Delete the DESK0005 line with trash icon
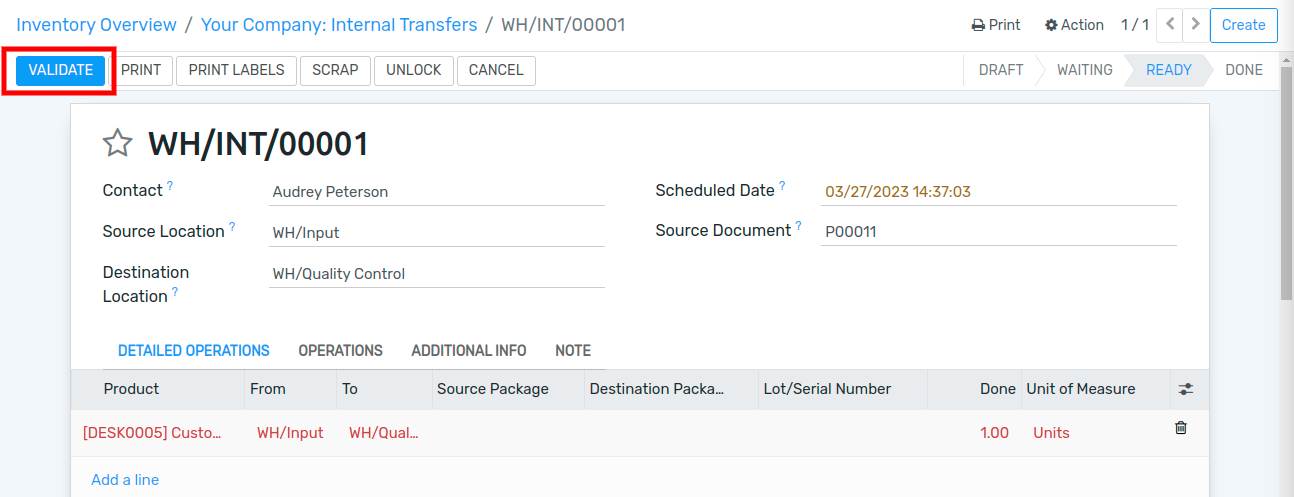The image size is (1294, 497). tap(1181, 428)
